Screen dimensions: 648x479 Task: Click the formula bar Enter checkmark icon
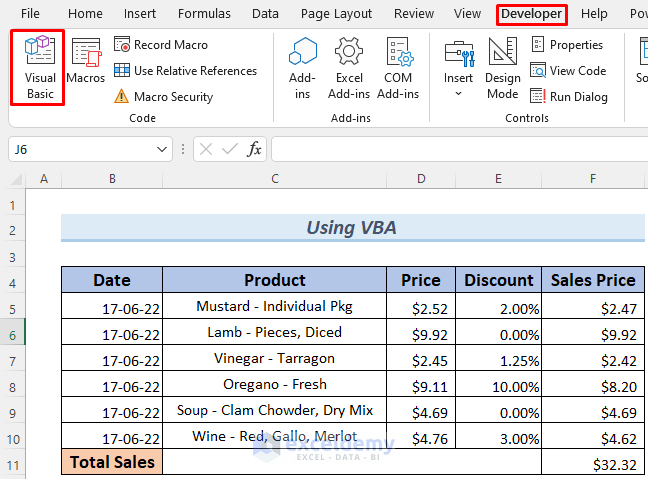pos(230,149)
